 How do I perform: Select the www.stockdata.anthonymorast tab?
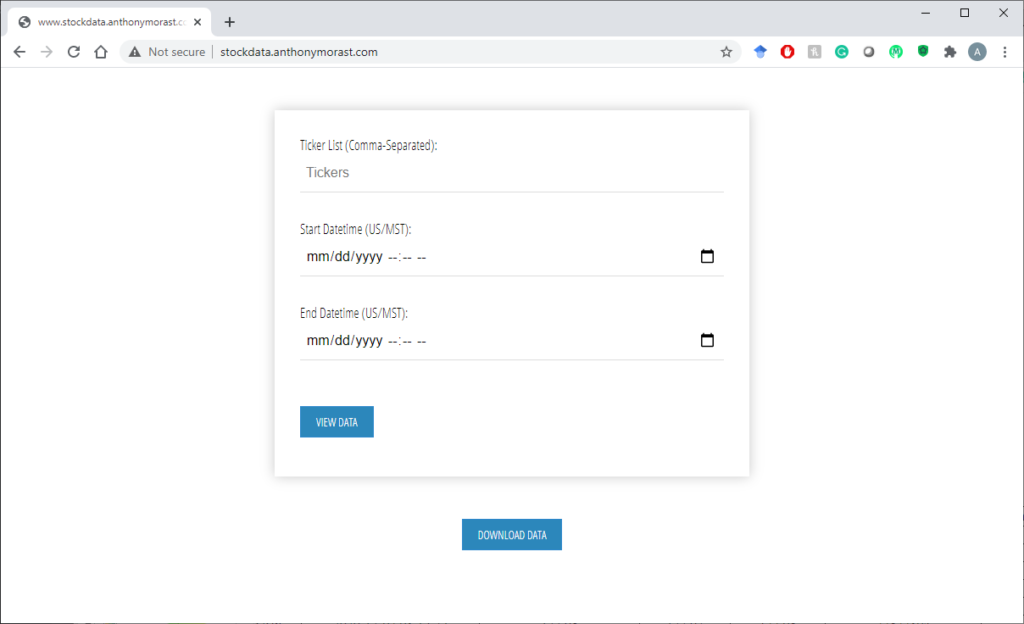(110, 22)
